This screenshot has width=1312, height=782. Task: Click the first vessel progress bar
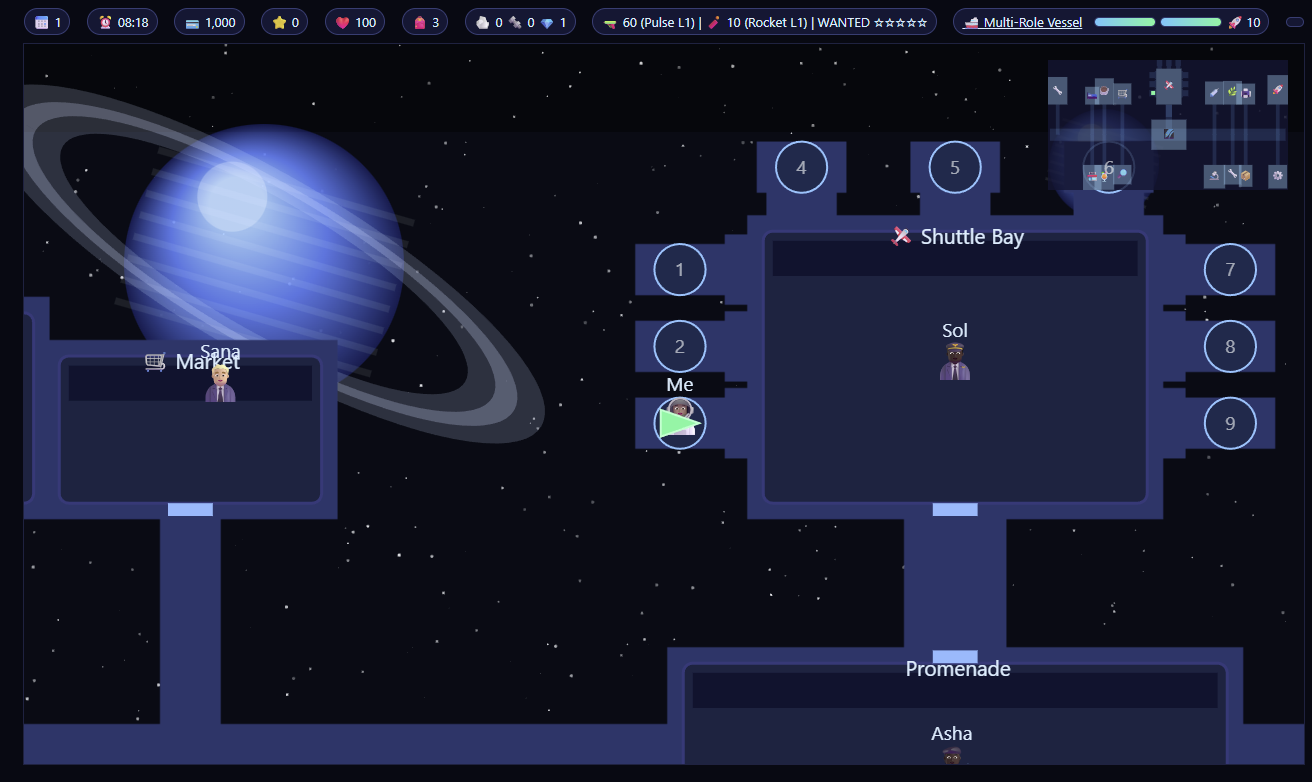pyautogui.click(x=1124, y=21)
